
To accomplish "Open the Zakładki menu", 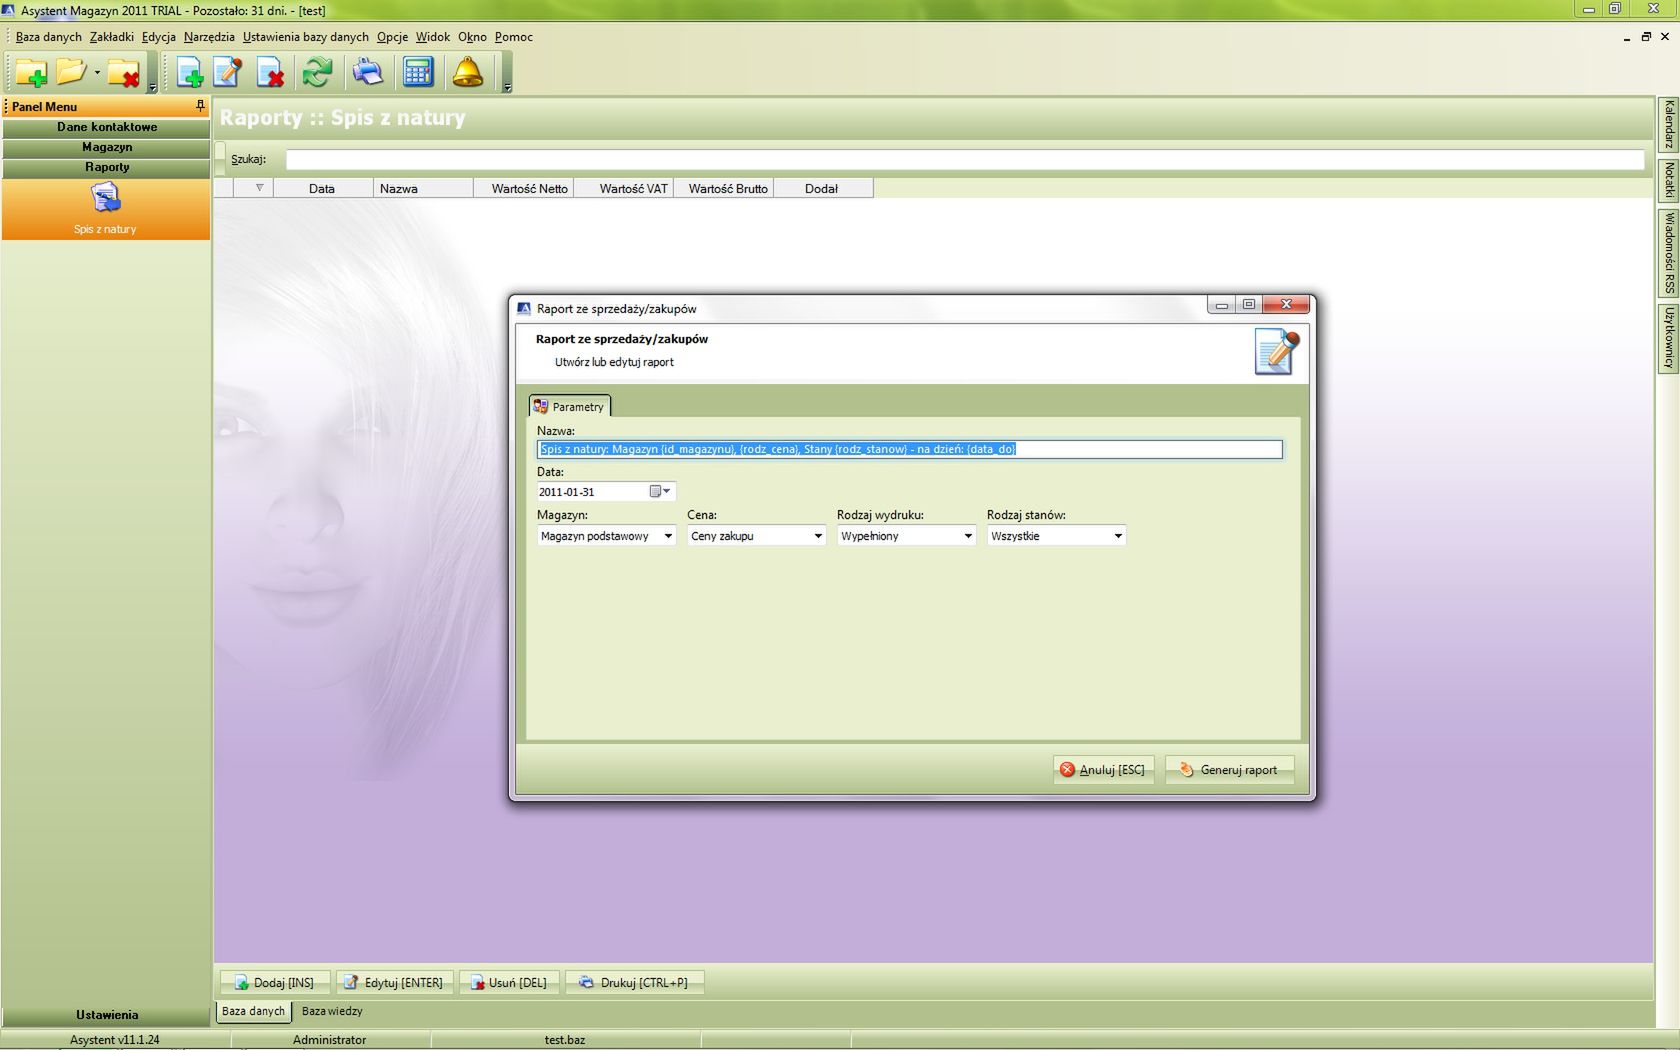I will pyautogui.click(x=111, y=37).
